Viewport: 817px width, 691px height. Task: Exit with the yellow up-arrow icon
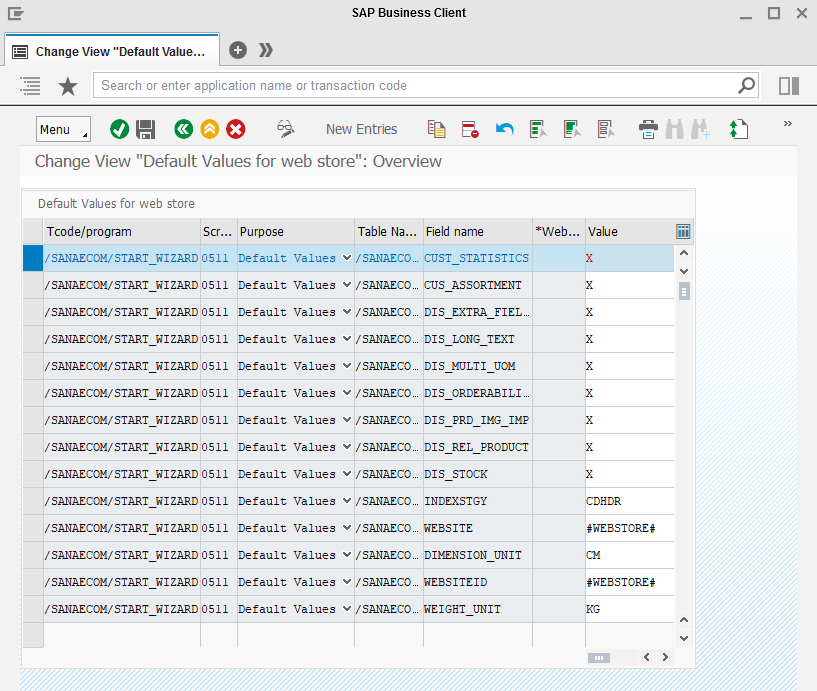point(210,129)
